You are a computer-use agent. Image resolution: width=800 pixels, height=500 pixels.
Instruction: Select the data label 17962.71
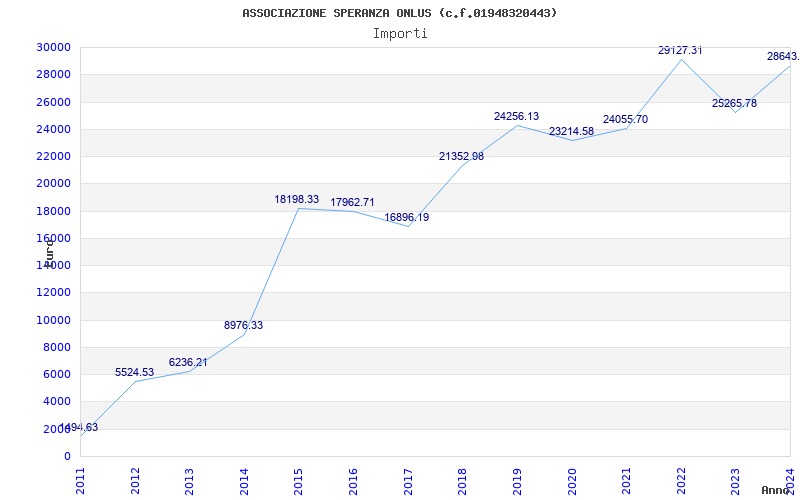click(x=352, y=202)
